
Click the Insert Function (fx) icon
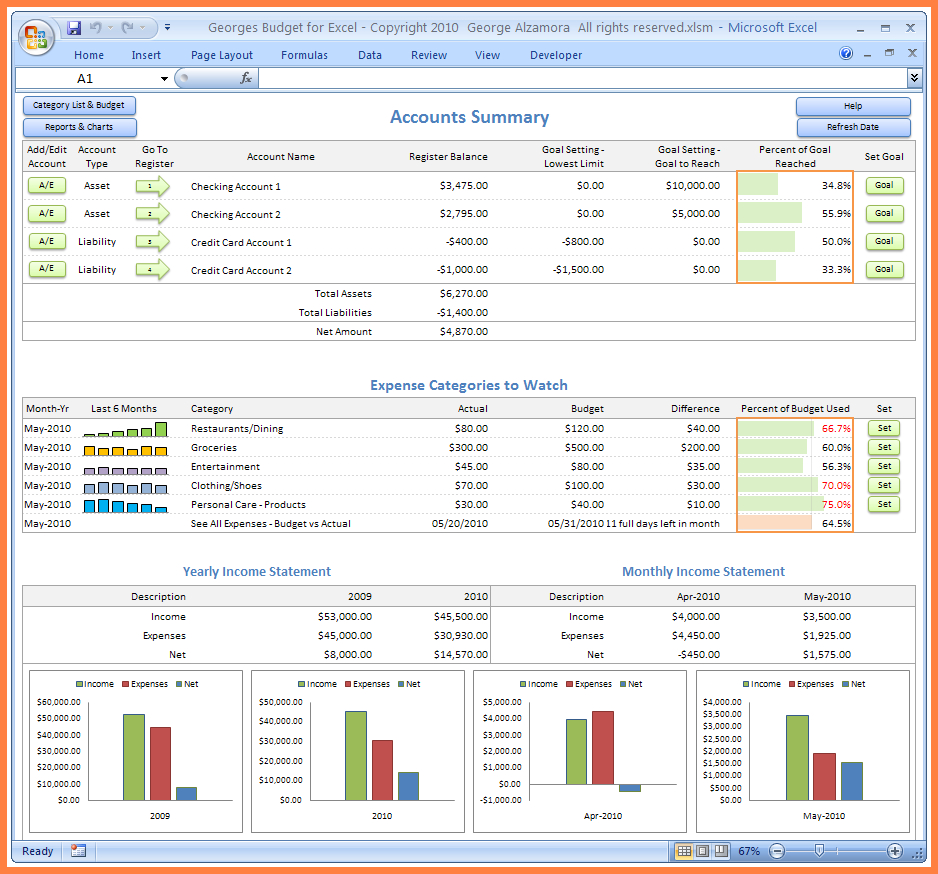245,77
